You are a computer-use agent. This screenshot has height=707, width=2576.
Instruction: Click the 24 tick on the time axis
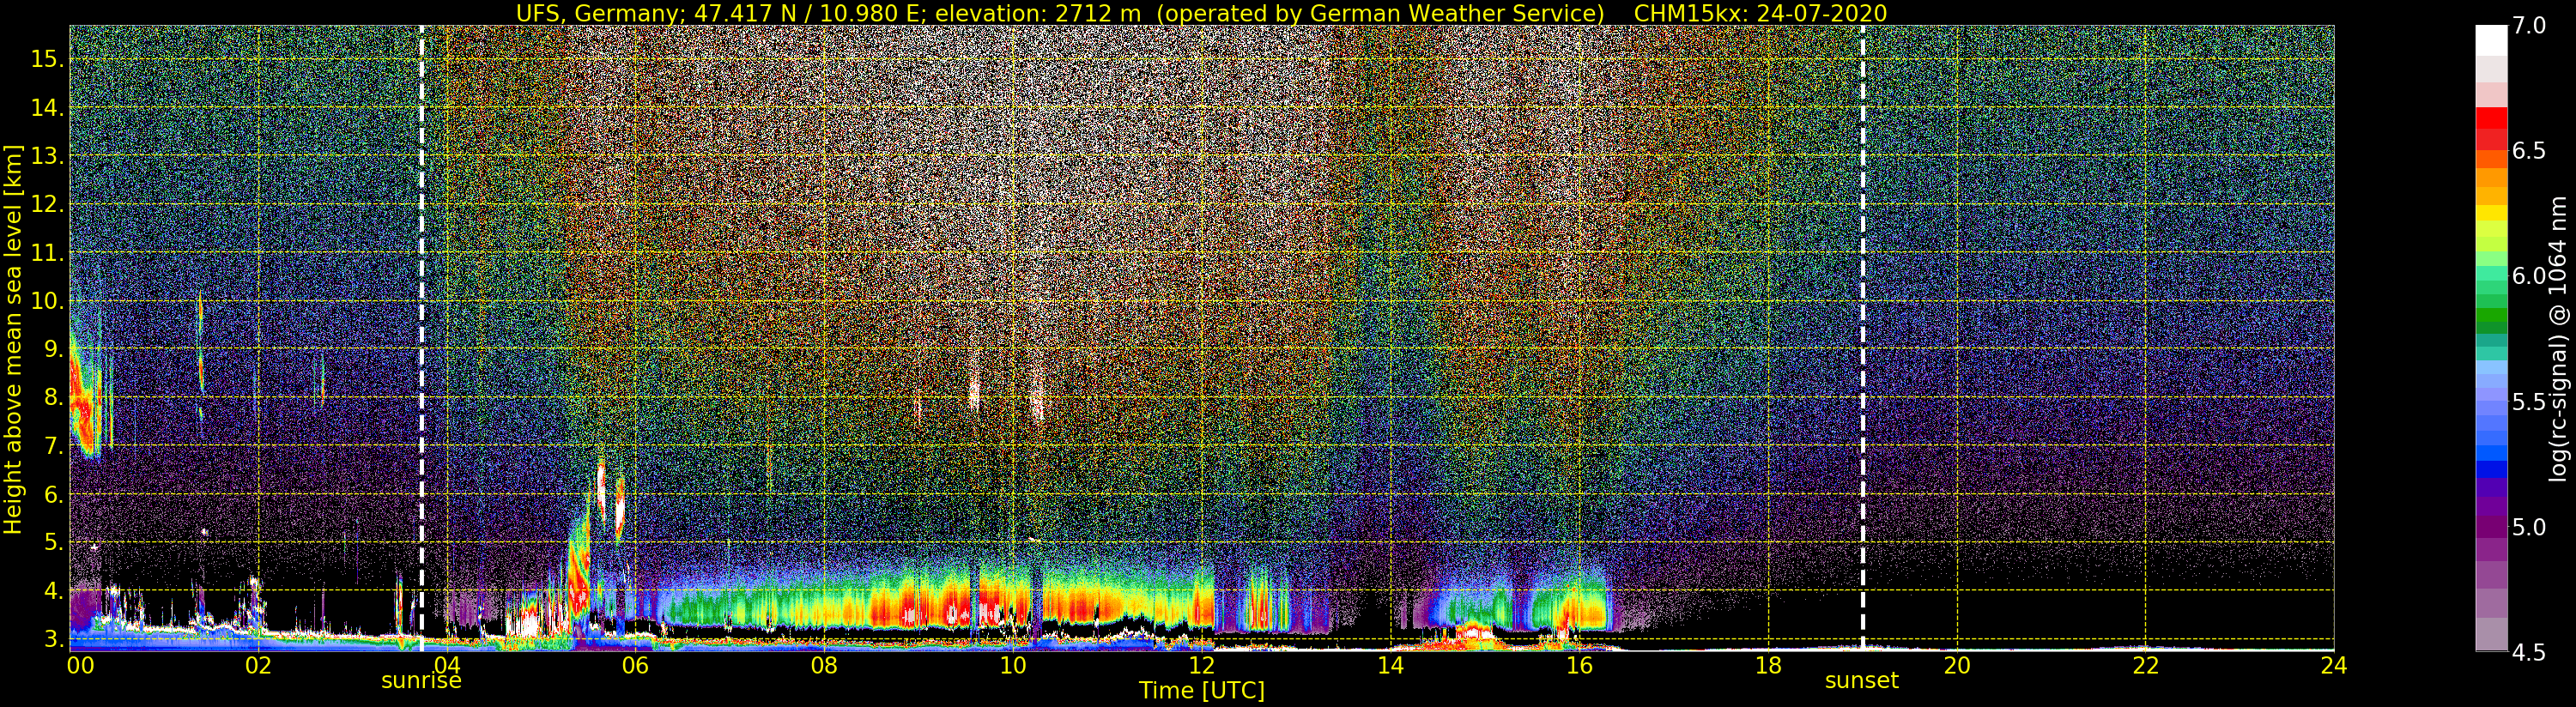coord(2333,666)
